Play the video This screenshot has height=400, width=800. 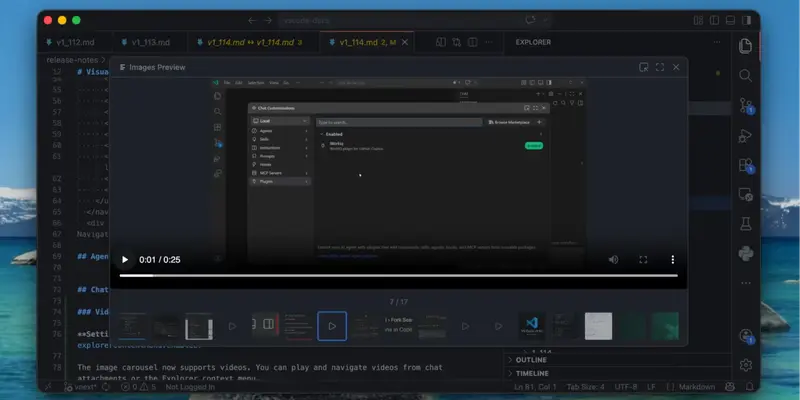(x=124, y=260)
